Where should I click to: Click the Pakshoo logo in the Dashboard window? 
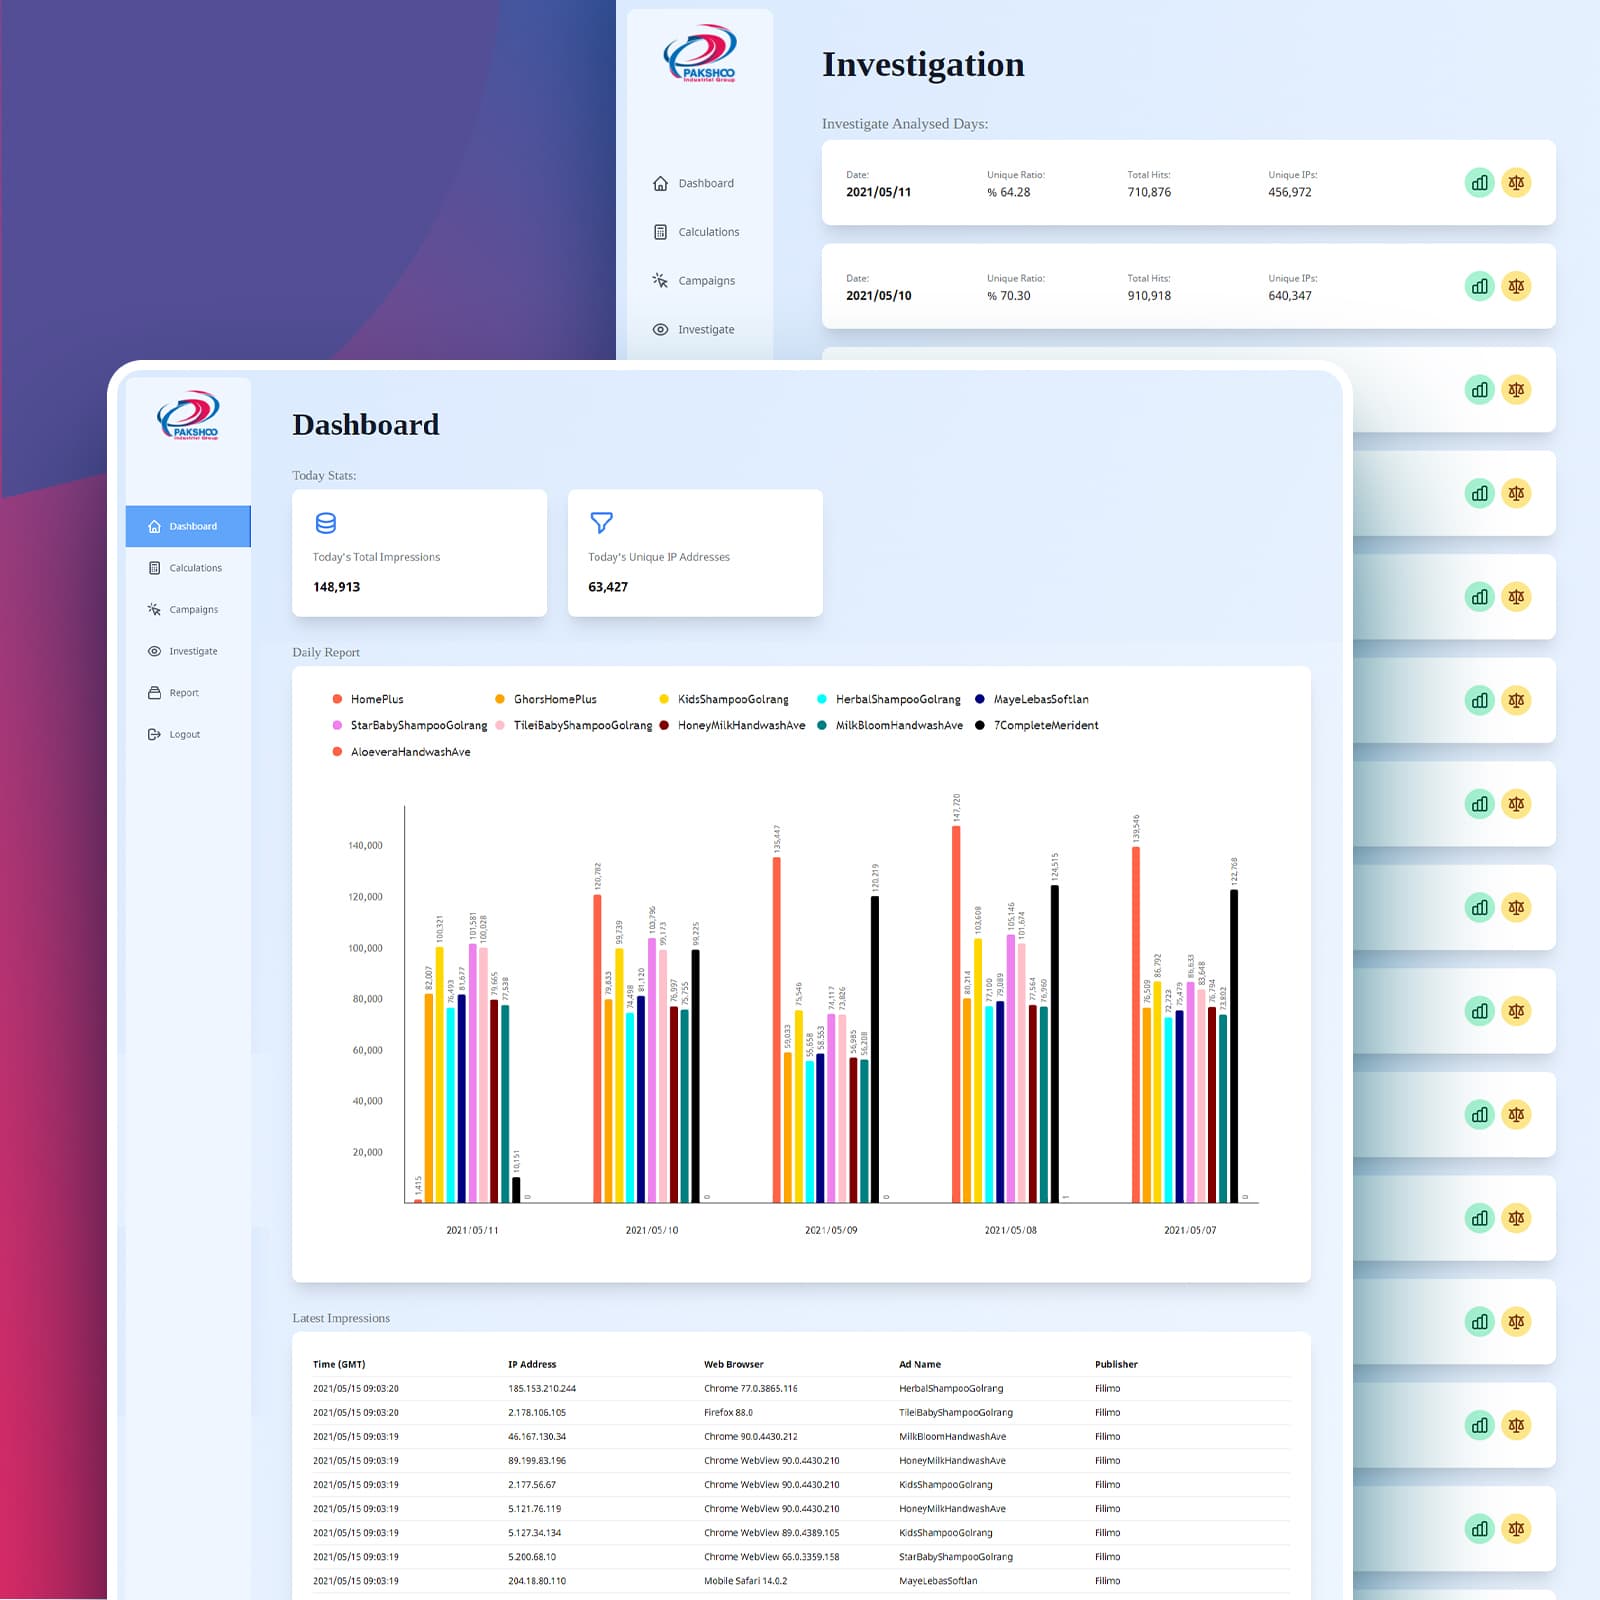[x=188, y=415]
